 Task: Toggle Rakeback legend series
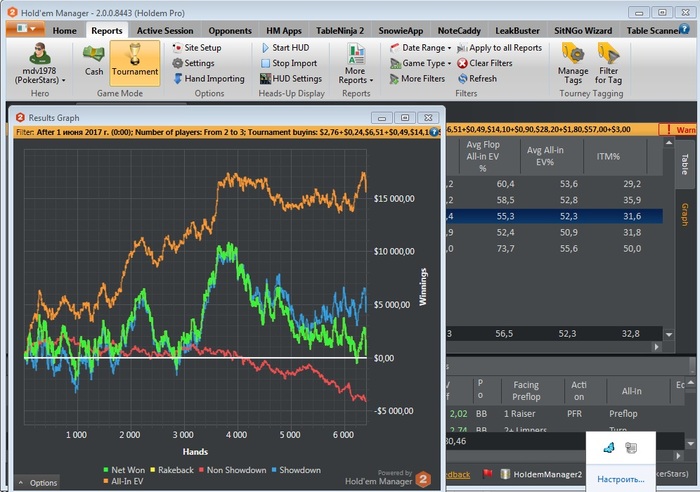[171, 470]
